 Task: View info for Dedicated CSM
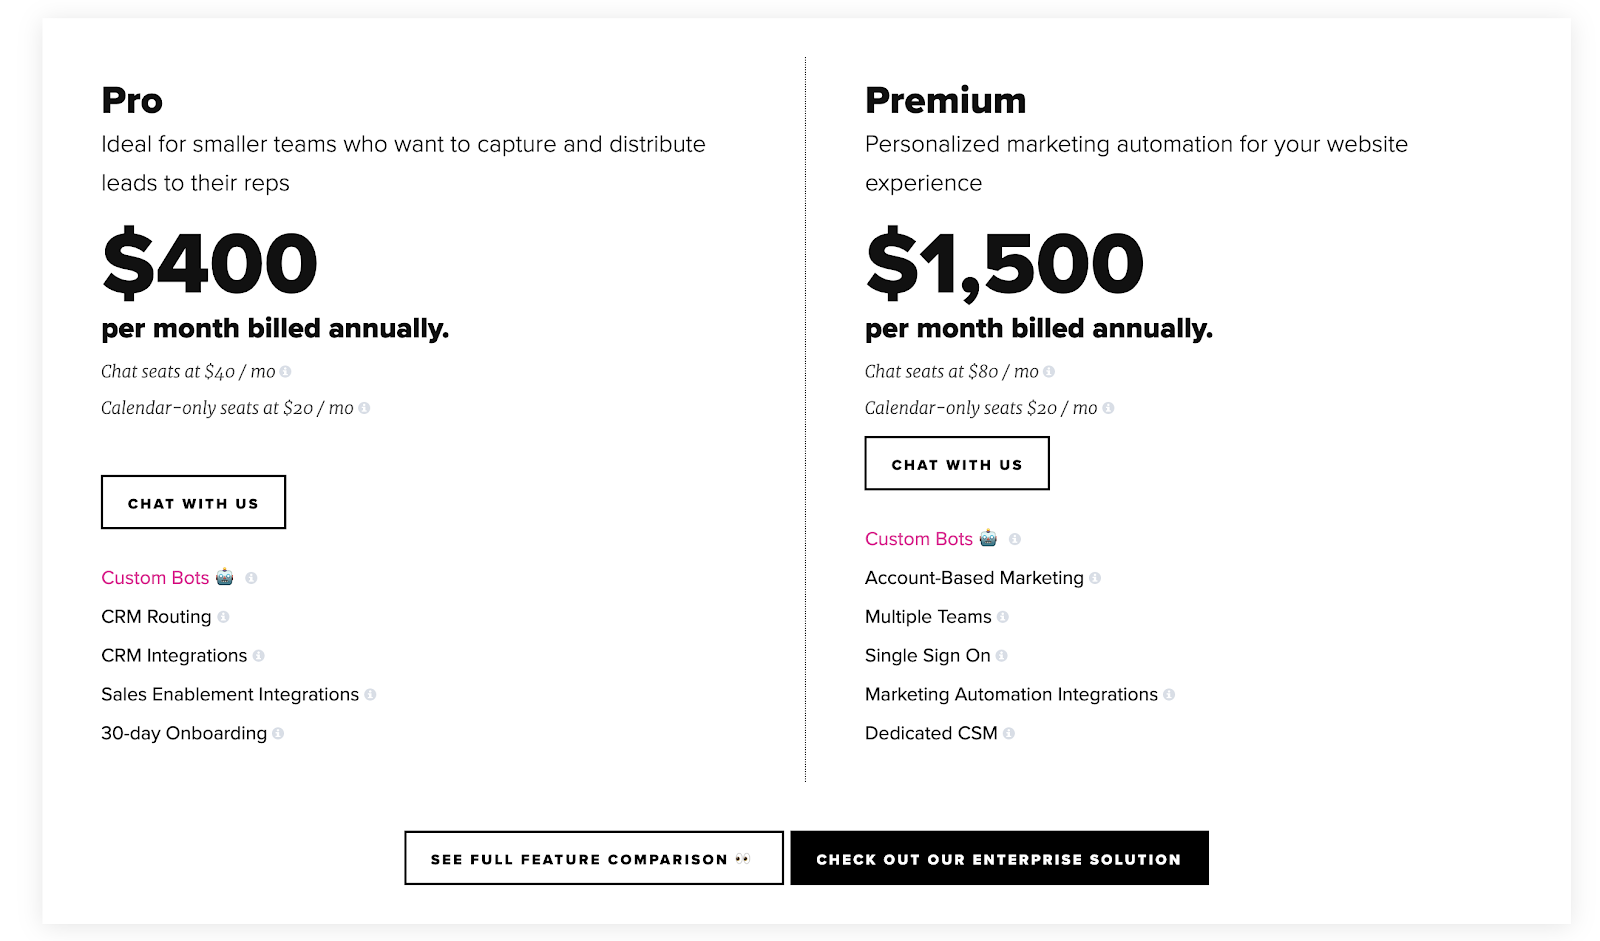[1010, 734]
